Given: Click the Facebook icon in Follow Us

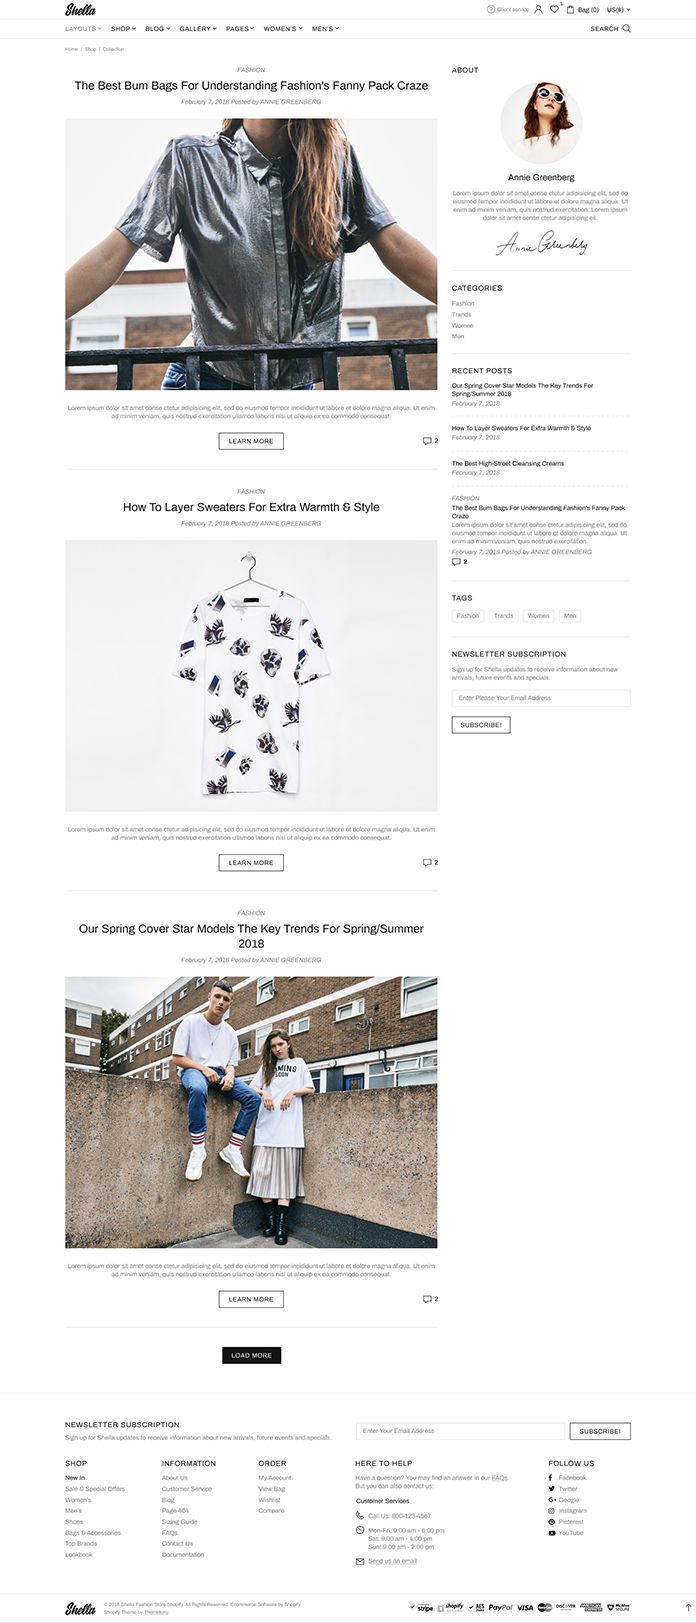Looking at the screenshot, I should click(551, 1478).
